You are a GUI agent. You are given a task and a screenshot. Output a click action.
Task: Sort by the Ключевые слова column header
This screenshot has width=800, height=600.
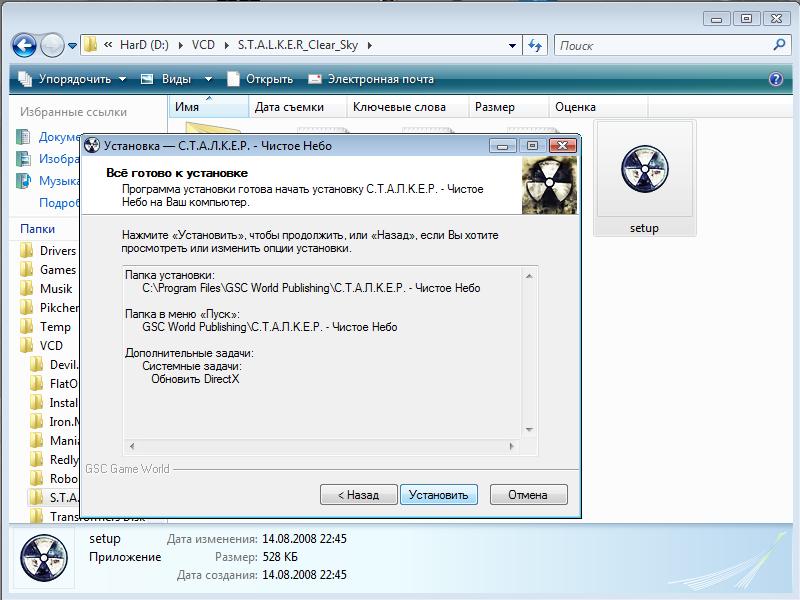coord(407,107)
